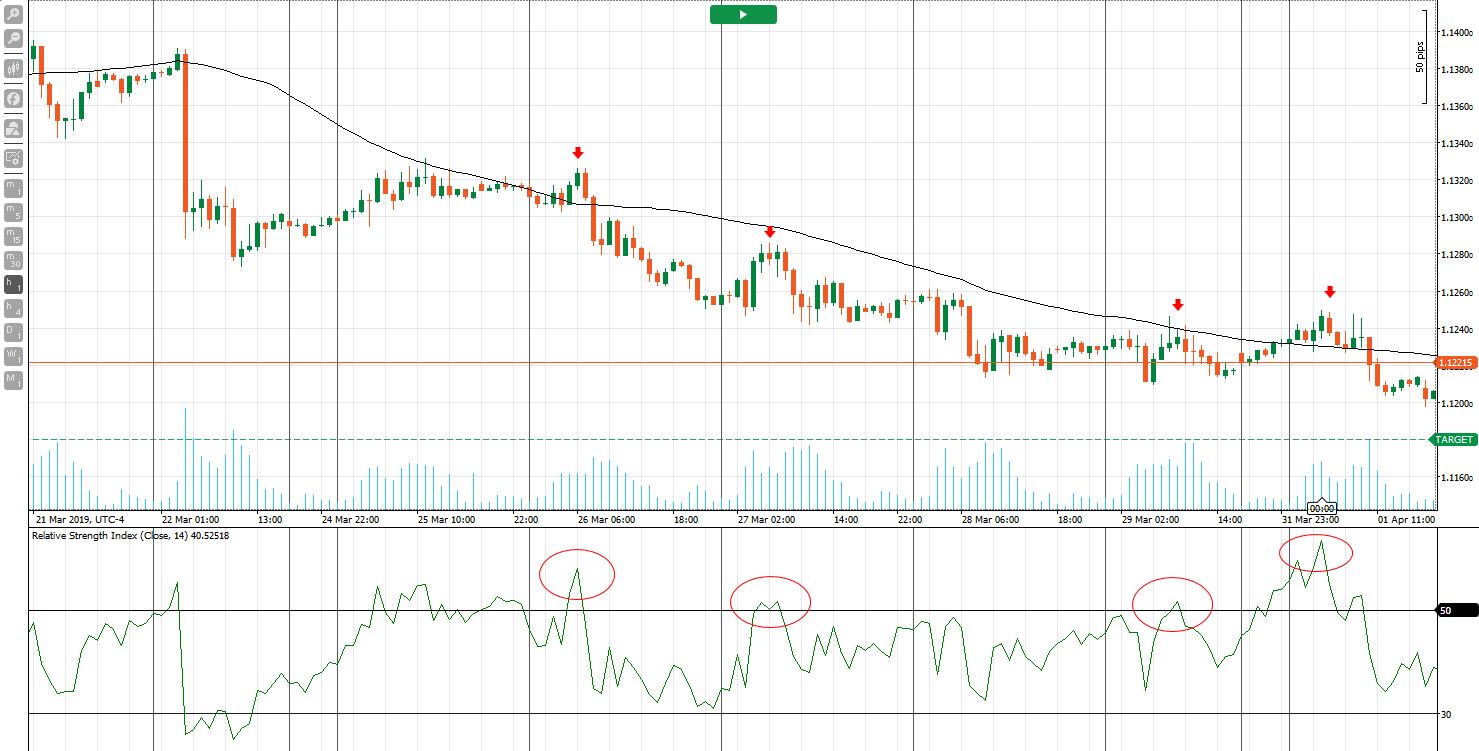Click the 22 Mar 01:00 time axis label

[x=191, y=519]
